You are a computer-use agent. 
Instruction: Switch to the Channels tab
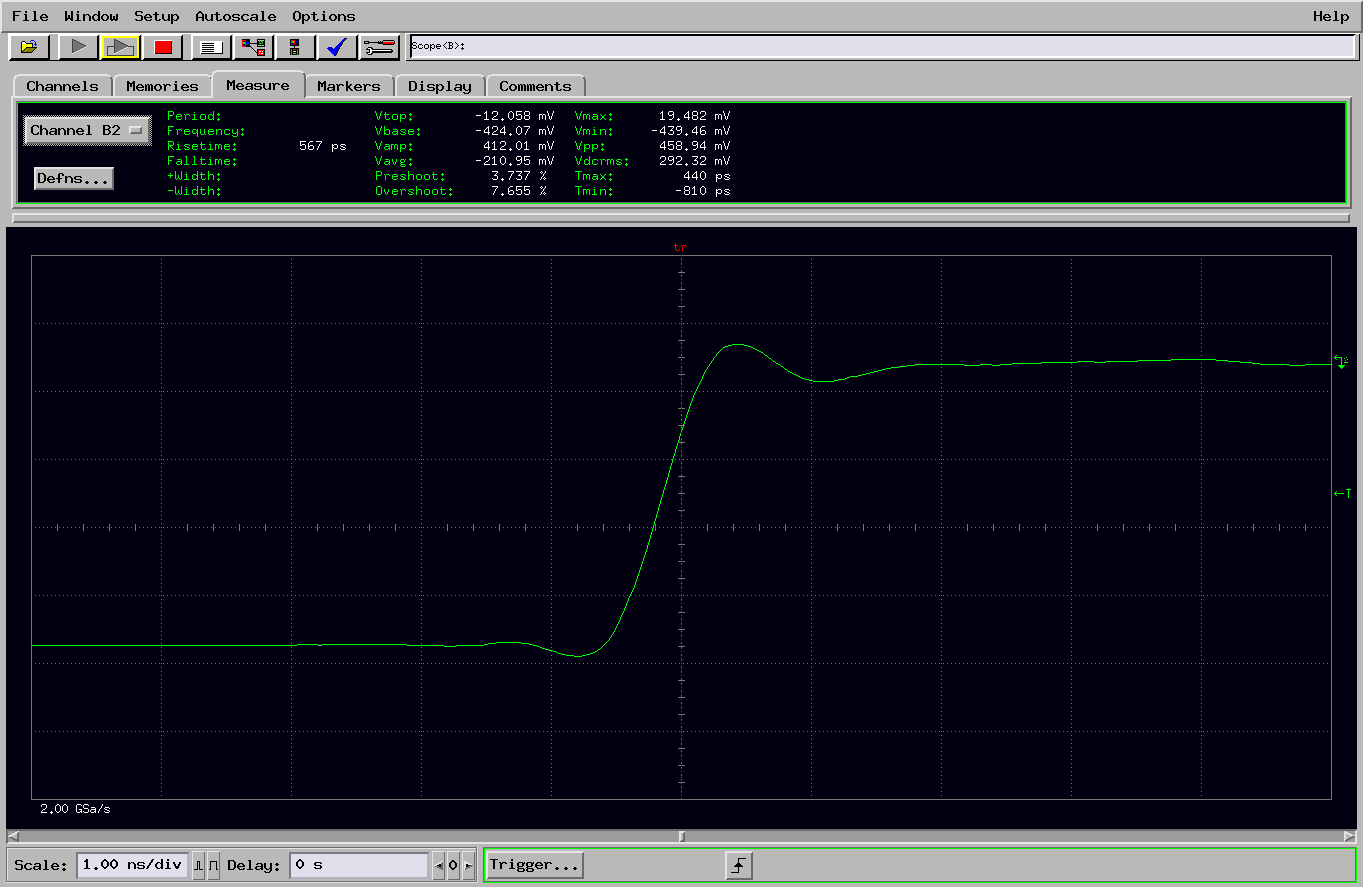click(62, 86)
